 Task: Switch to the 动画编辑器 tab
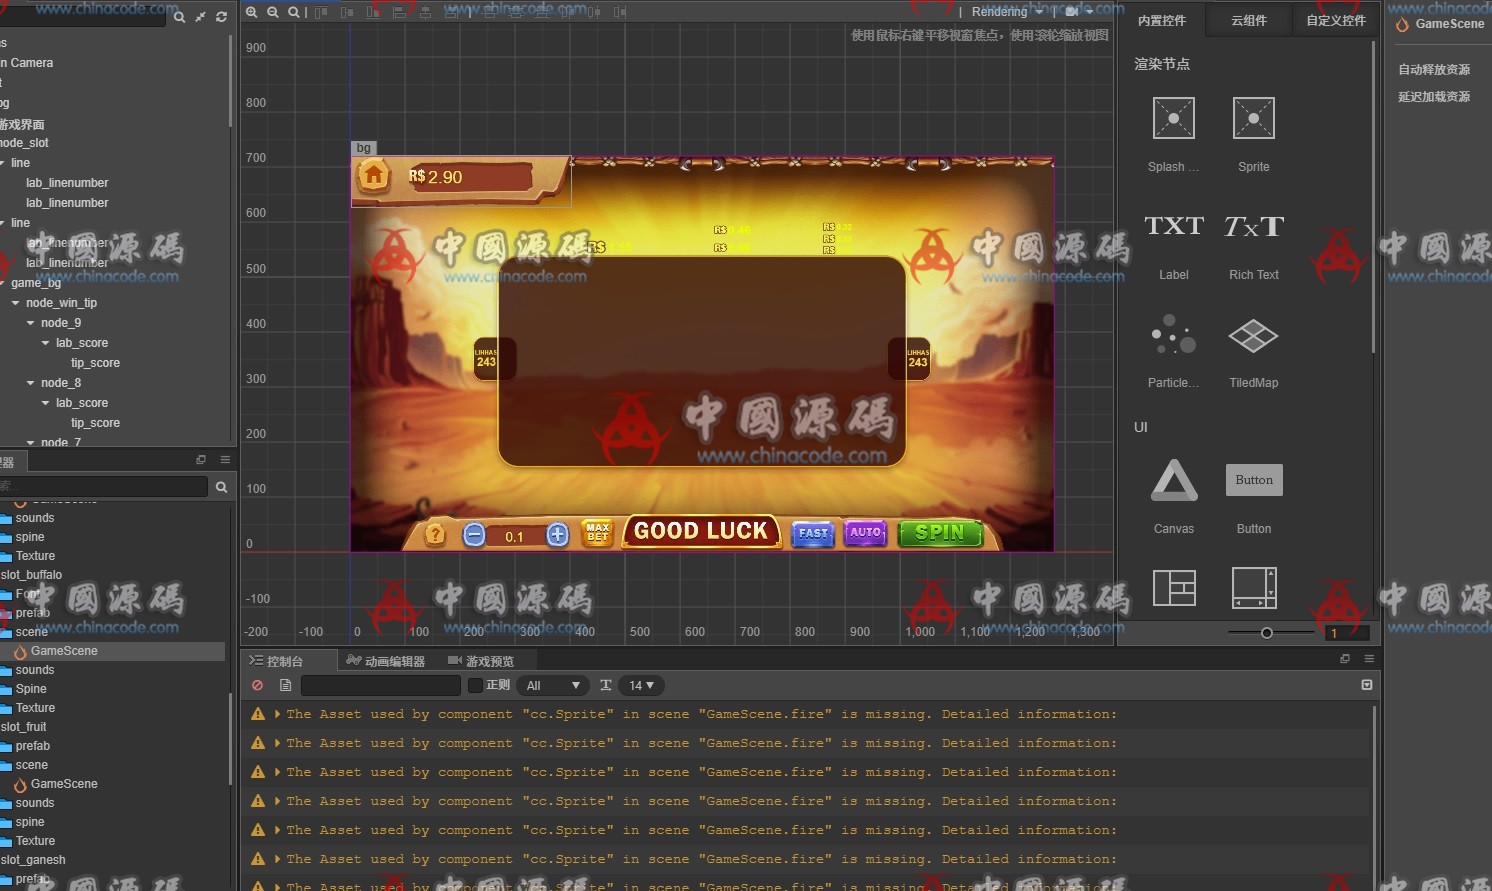point(386,661)
